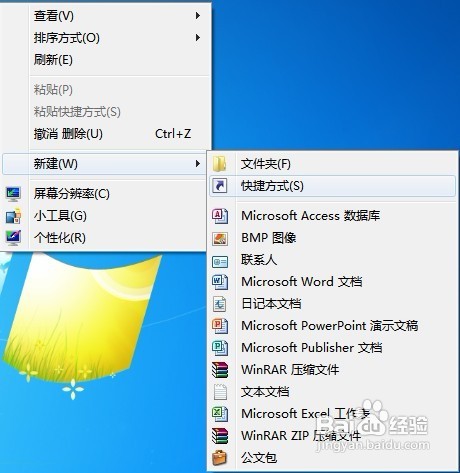Click the blank text document icon
This screenshot has height=473, width=460.
pyautogui.click(x=220, y=392)
